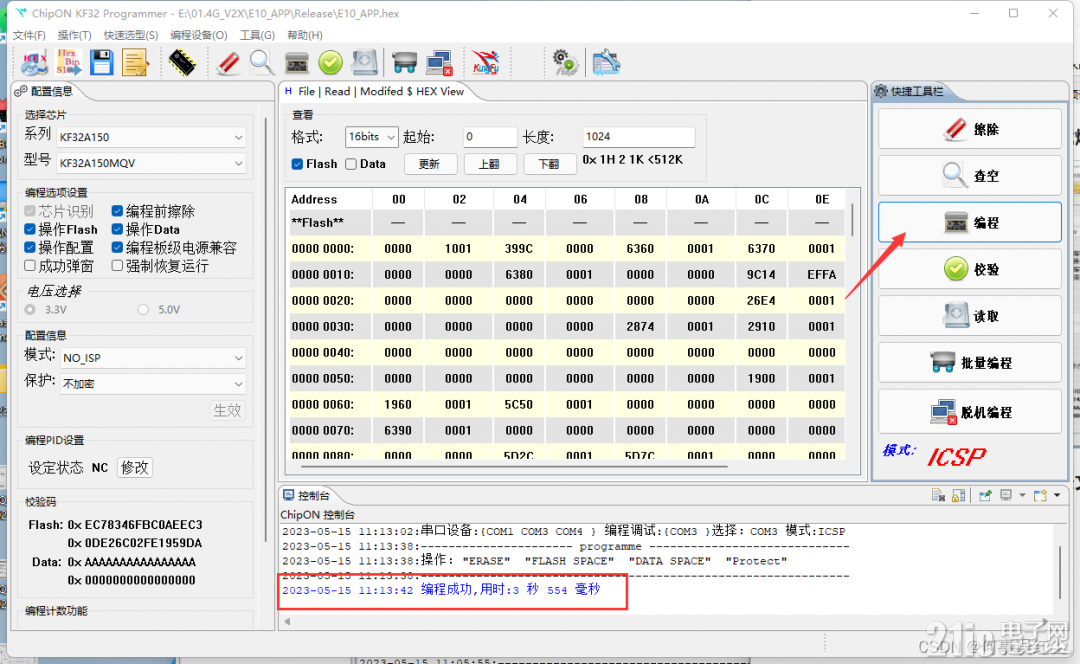Click the 脱机编程 offline program button

point(970,412)
